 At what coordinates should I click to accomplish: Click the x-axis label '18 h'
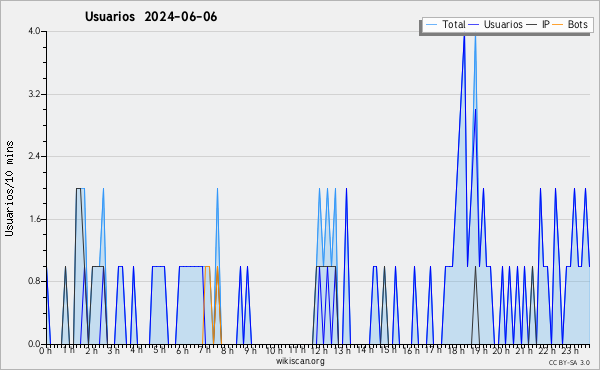click(x=456, y=351)
